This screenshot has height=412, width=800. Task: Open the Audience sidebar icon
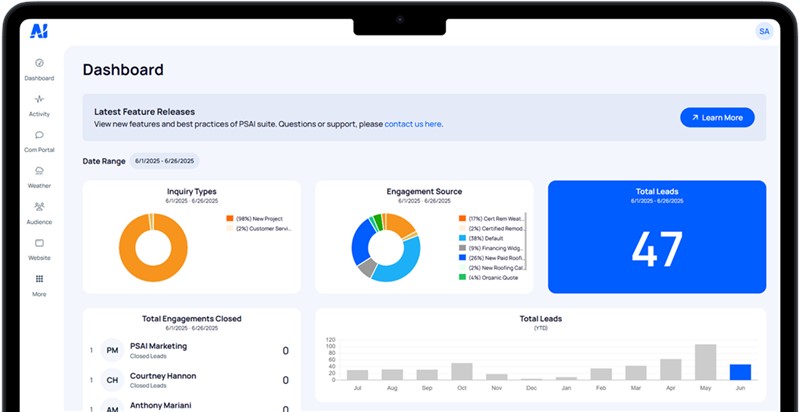(x=39, y=207)
